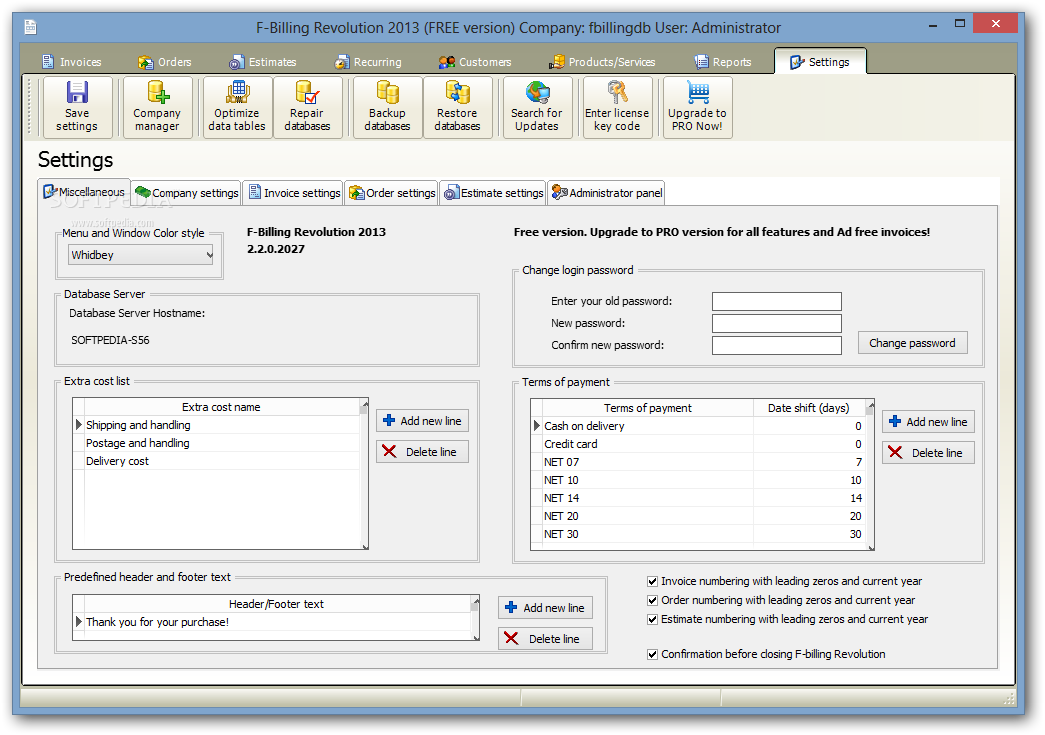Open the Administrator panel sub-tab

point(606,193)
